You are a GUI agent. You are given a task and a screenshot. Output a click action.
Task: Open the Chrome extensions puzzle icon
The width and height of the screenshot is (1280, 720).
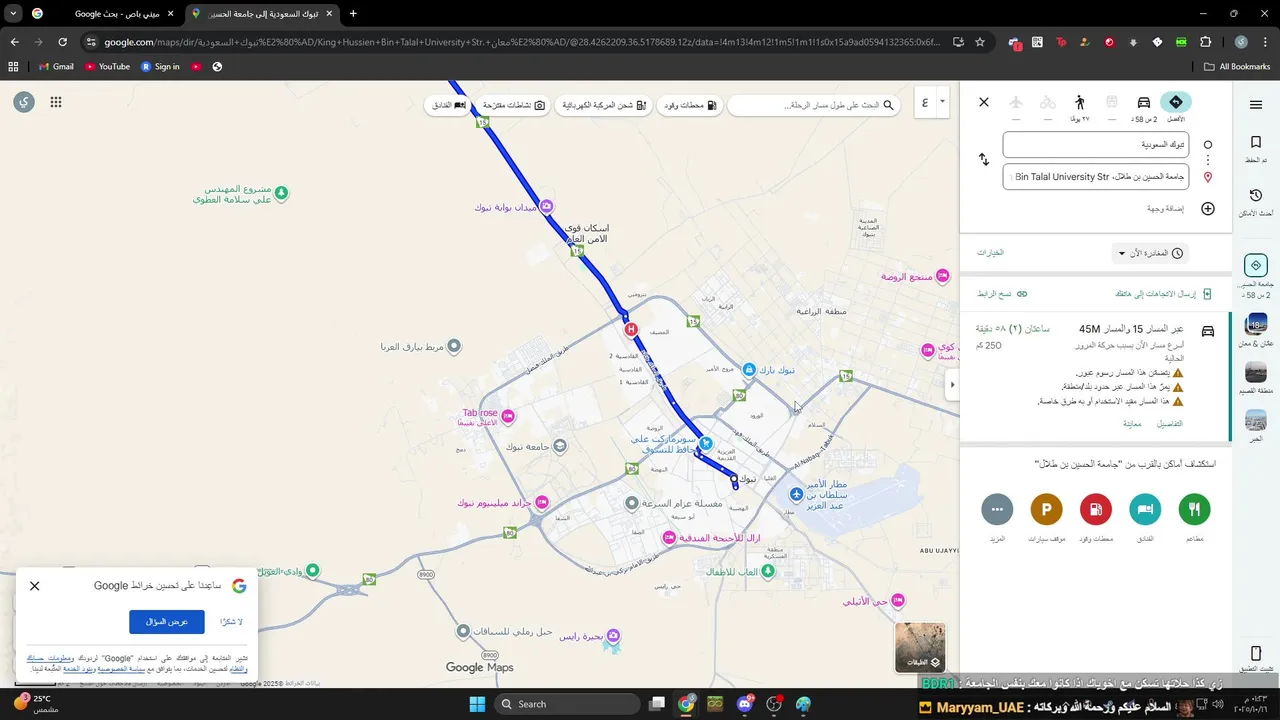coord(1205,42)
